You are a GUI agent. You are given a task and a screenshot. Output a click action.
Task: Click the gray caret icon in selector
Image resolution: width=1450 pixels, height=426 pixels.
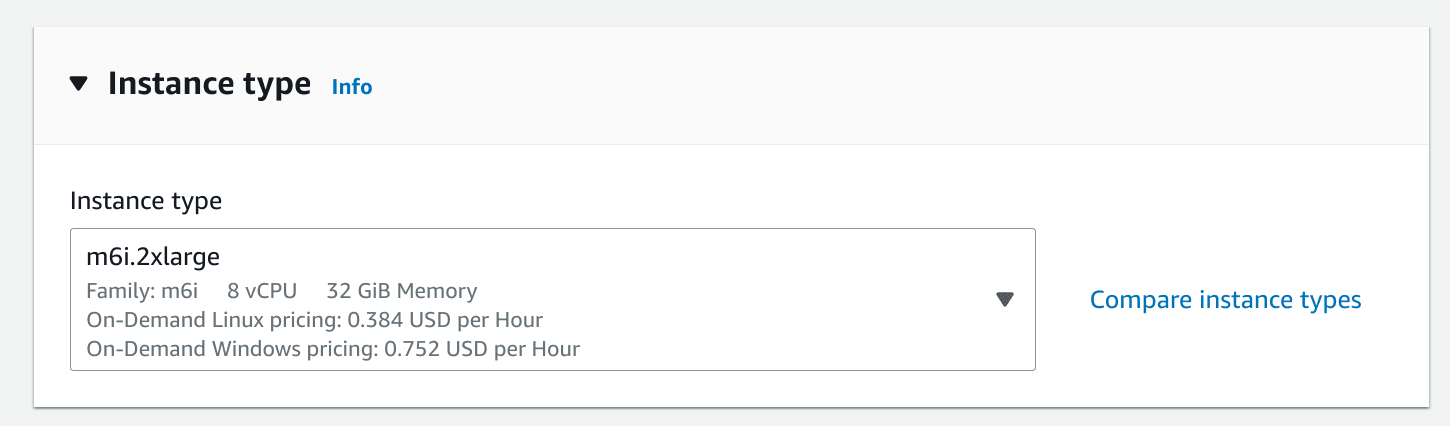click(x=1005, y=299)
